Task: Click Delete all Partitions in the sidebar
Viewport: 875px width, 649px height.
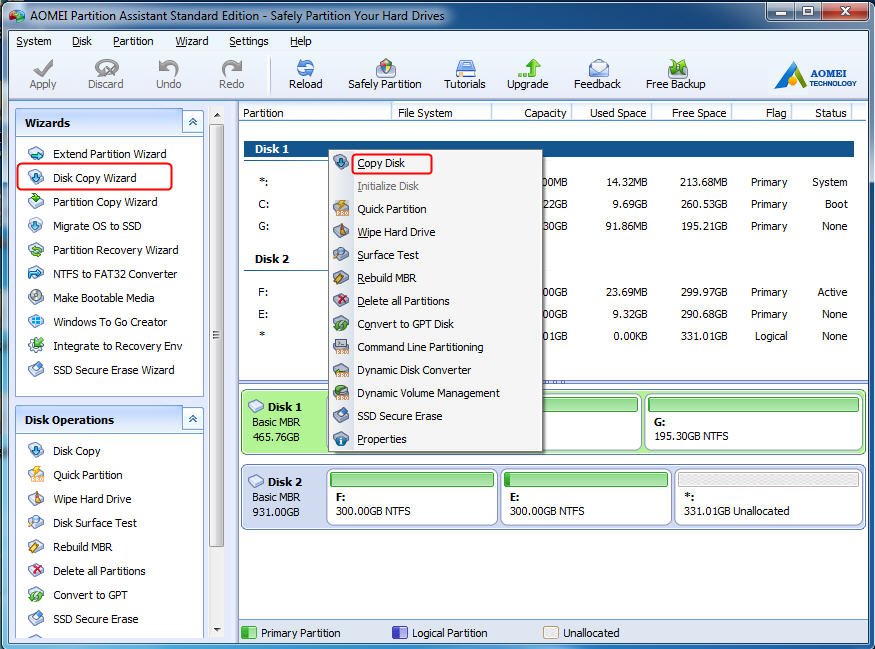Action: [86, 570]
